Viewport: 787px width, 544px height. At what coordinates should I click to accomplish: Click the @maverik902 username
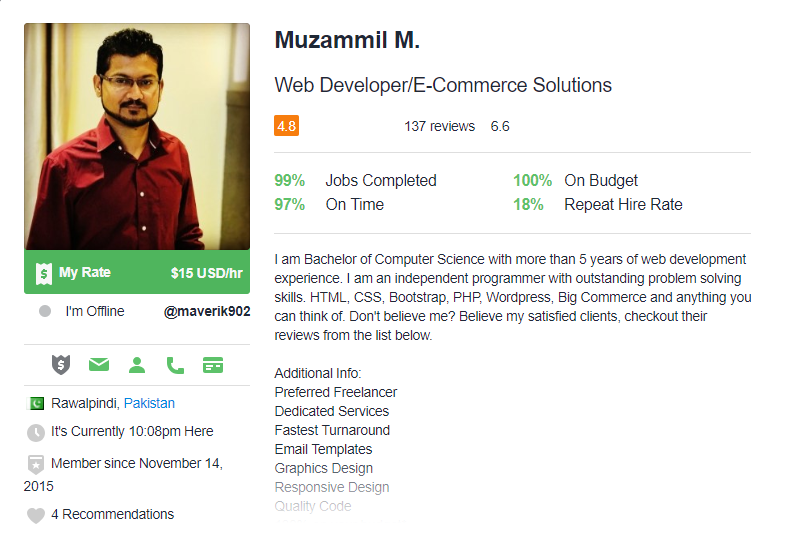coord(207,312)
